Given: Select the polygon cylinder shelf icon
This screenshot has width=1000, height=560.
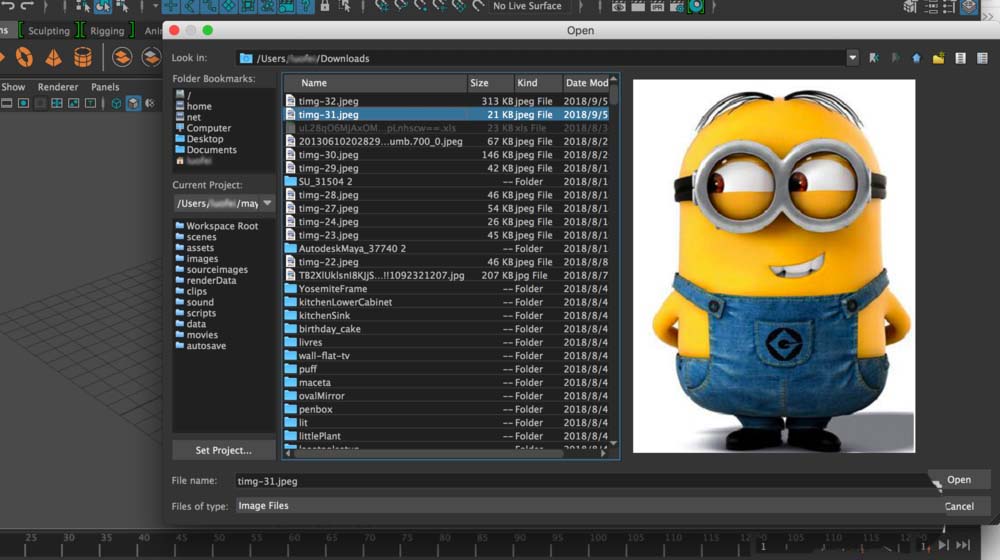Looking at the screenshot, I should 82,58.
